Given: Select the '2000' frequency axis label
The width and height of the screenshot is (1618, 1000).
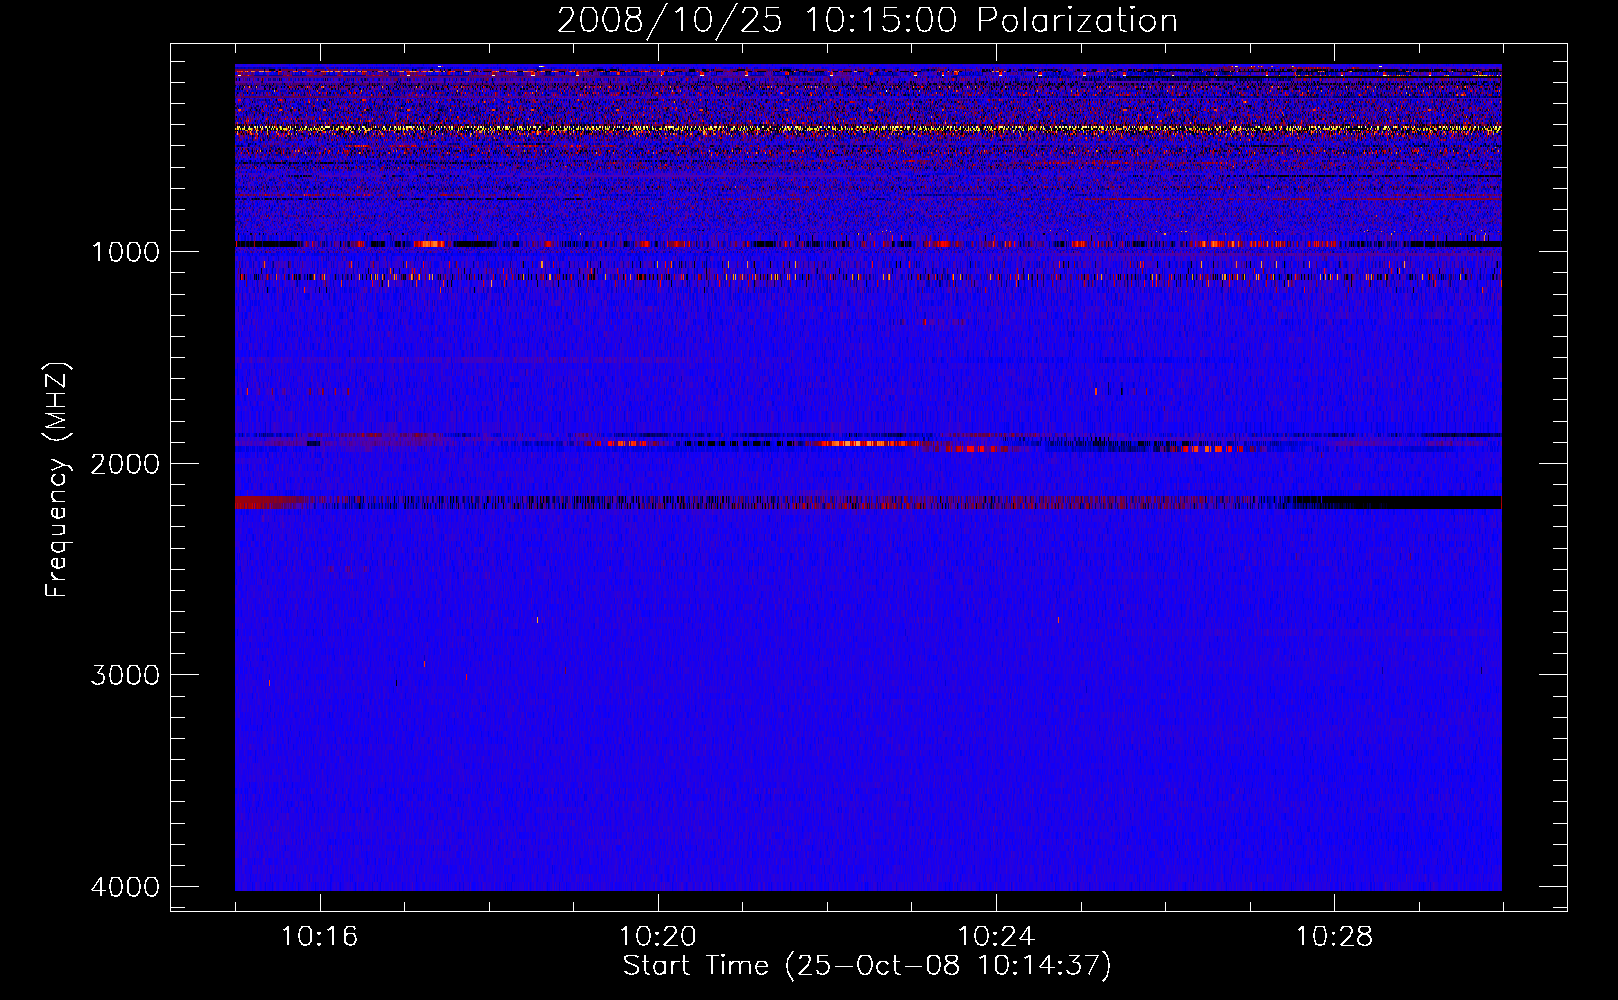Looking at the screenshot, I should (125, 464).
